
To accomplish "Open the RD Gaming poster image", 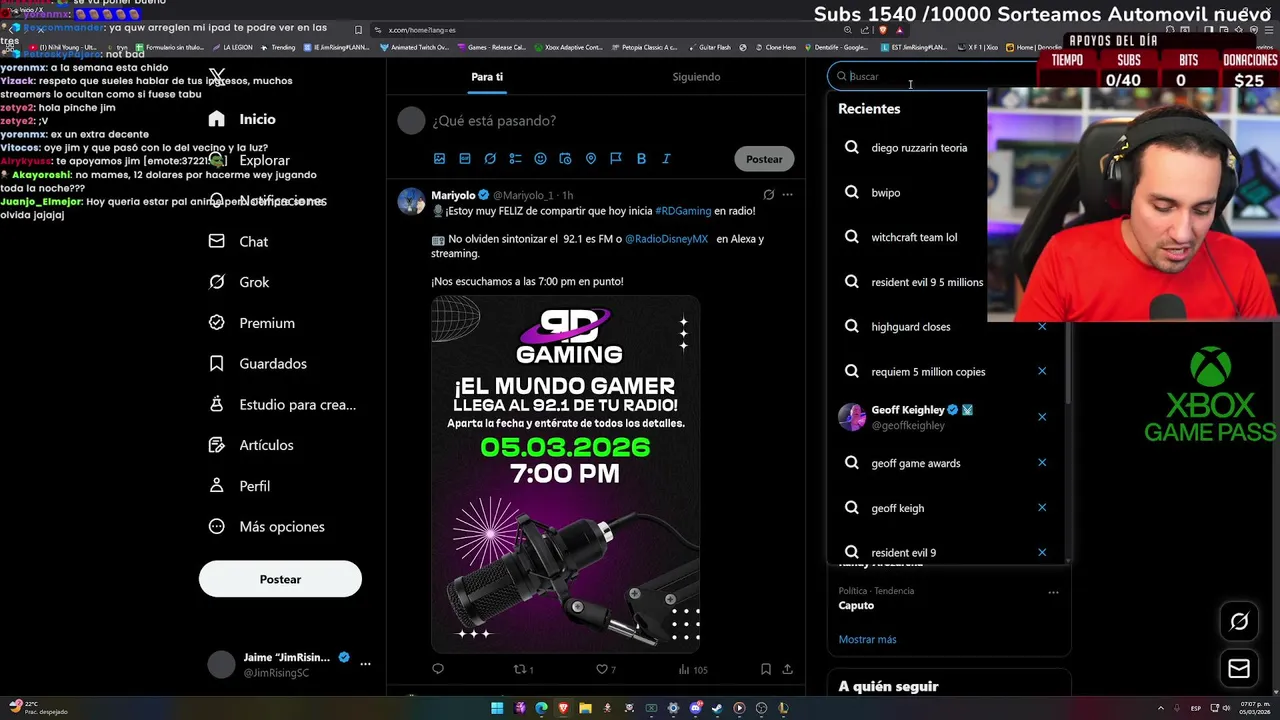I will tap(565, 474).
